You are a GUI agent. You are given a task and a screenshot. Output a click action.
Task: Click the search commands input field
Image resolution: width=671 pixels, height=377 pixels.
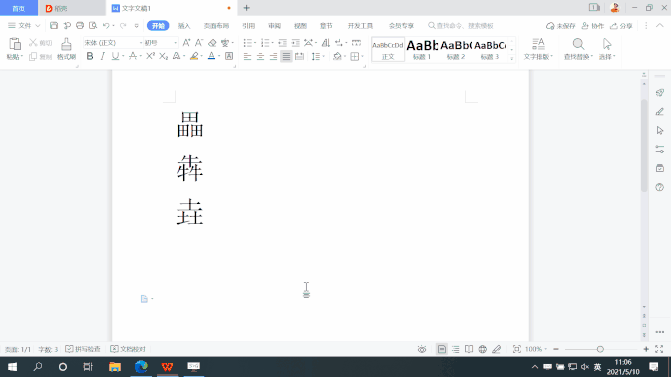point(461,26)
